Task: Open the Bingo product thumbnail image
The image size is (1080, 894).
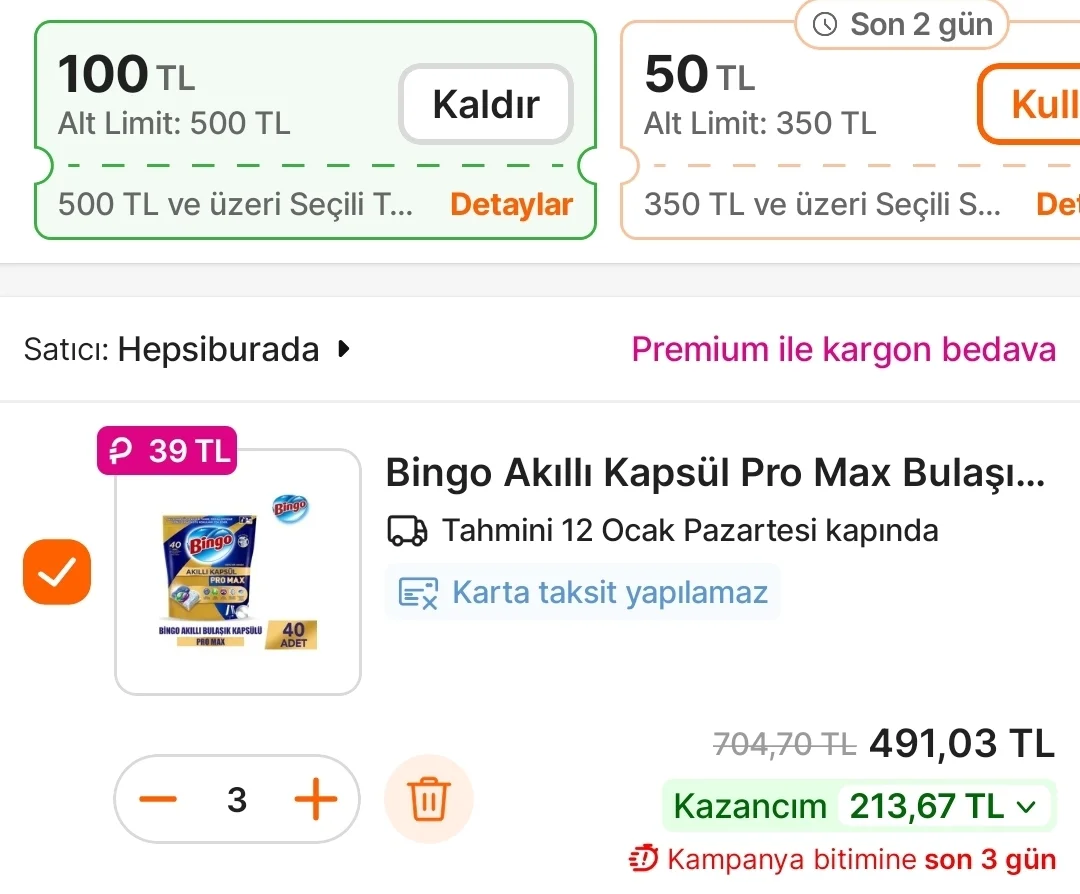Action: [x=238, y=572]
